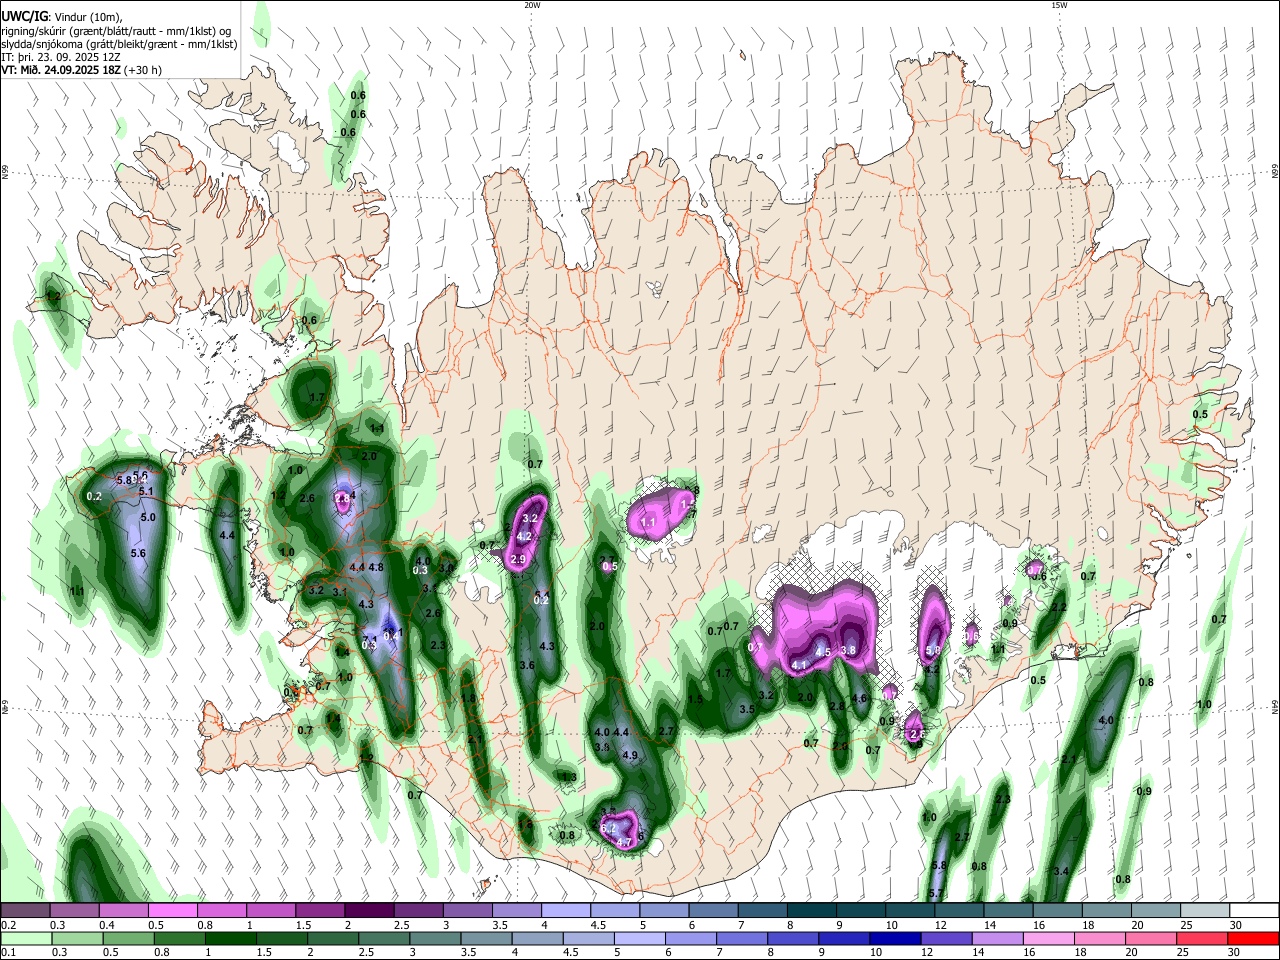Click the '15W' longitude label
Viewport: 1280px width, 960px height.
pyautogui.click(x=1059, y=5)
